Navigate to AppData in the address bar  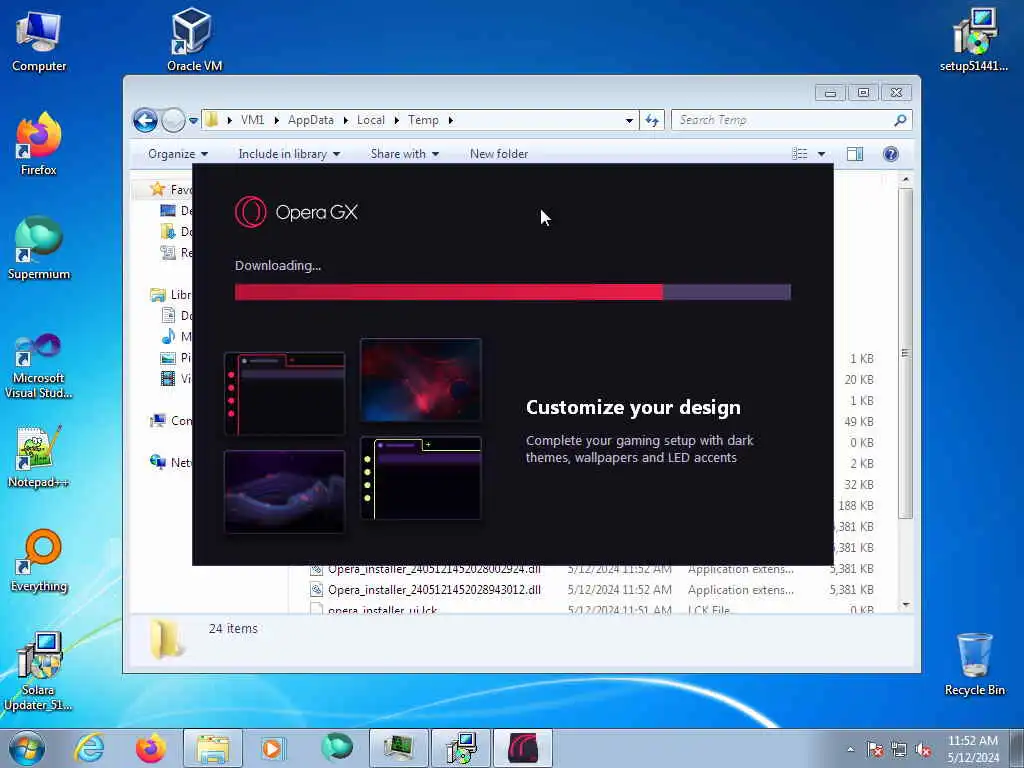(x=311, y=120)
